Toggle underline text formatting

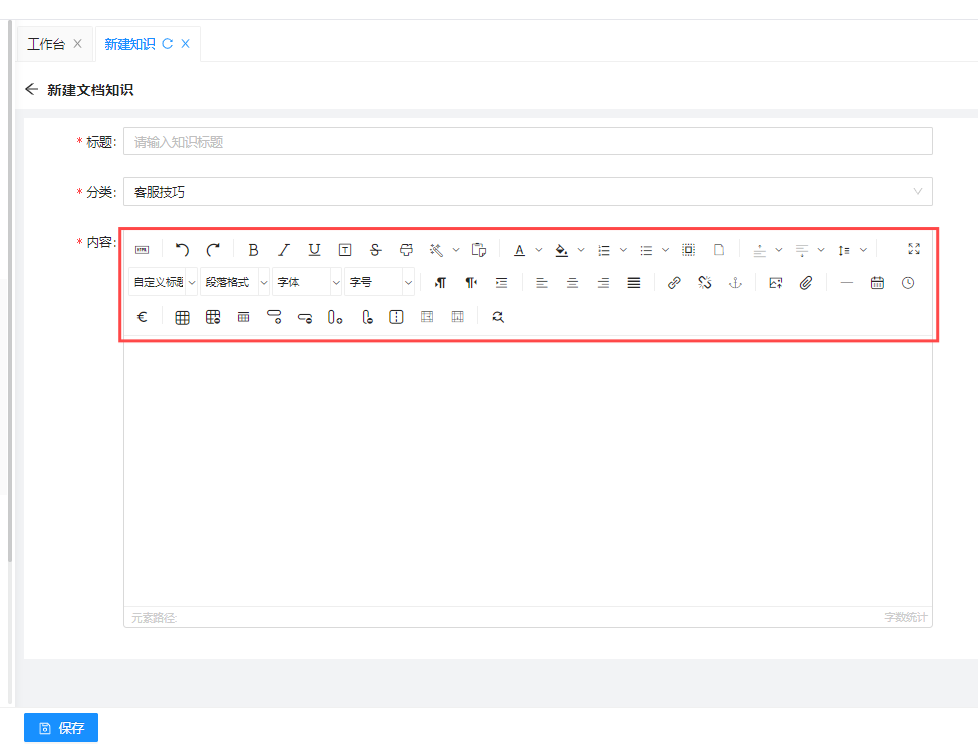click(x=314, y=250)
